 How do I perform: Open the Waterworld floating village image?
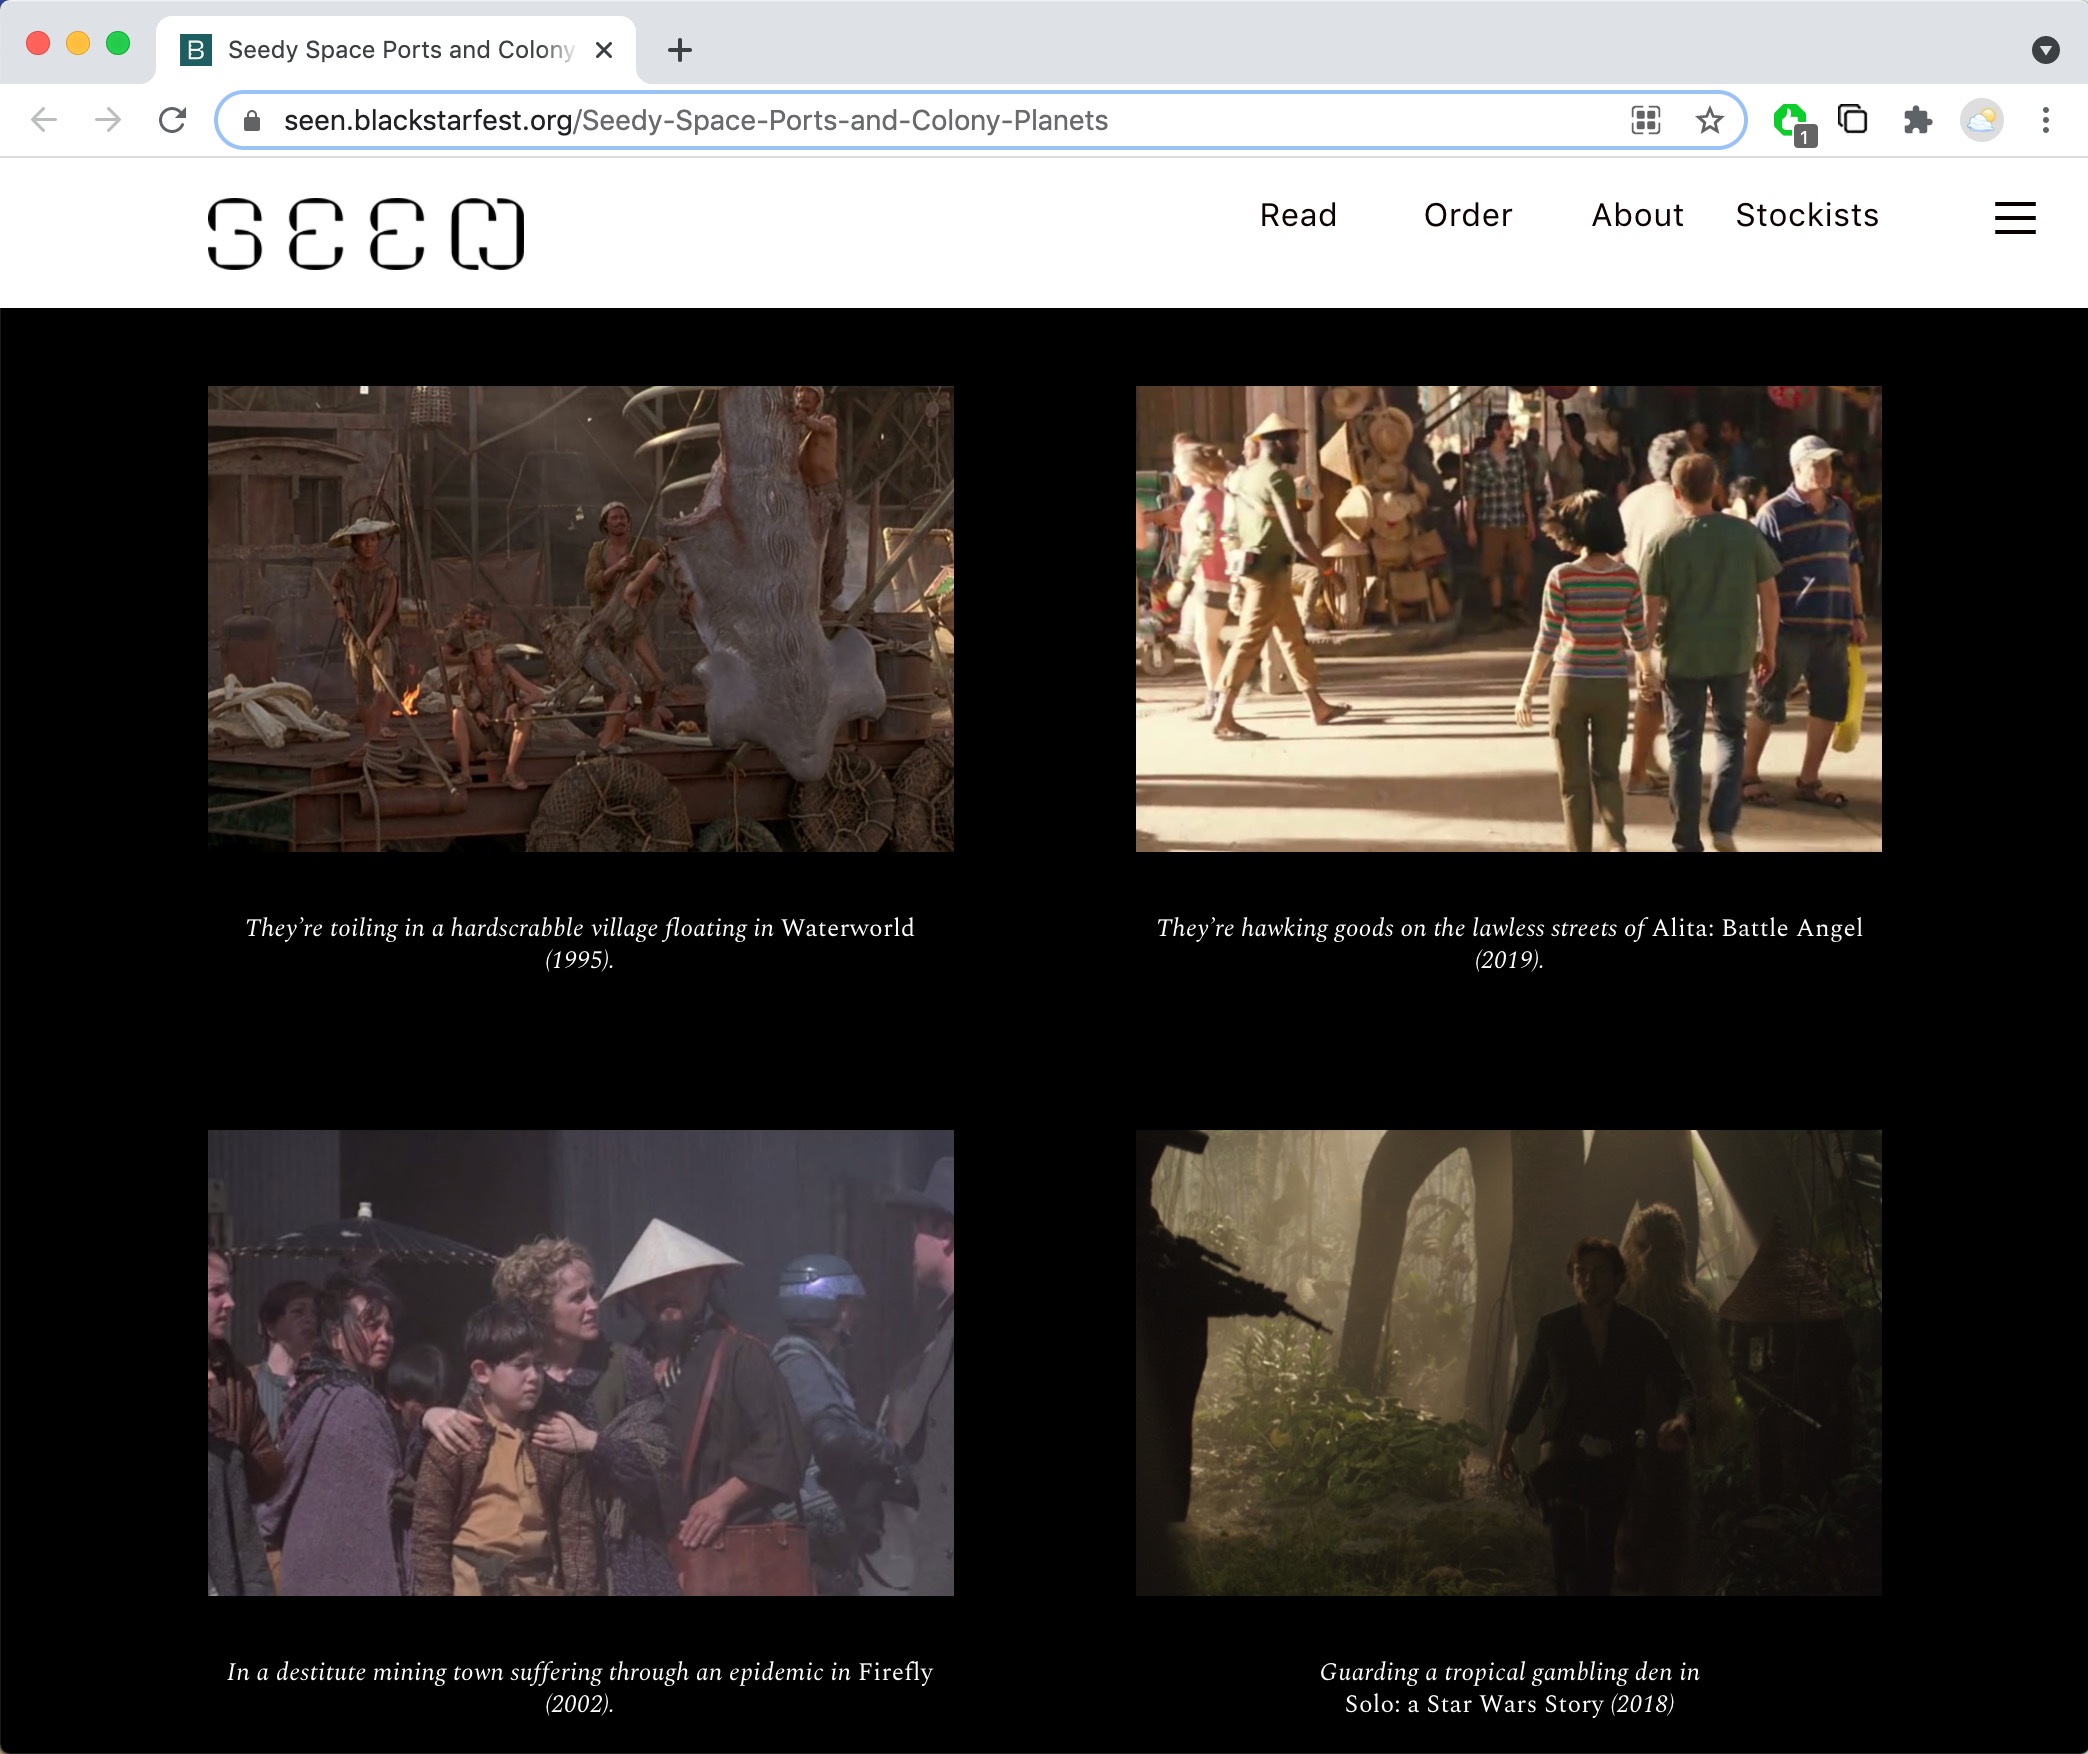[580, 618]
